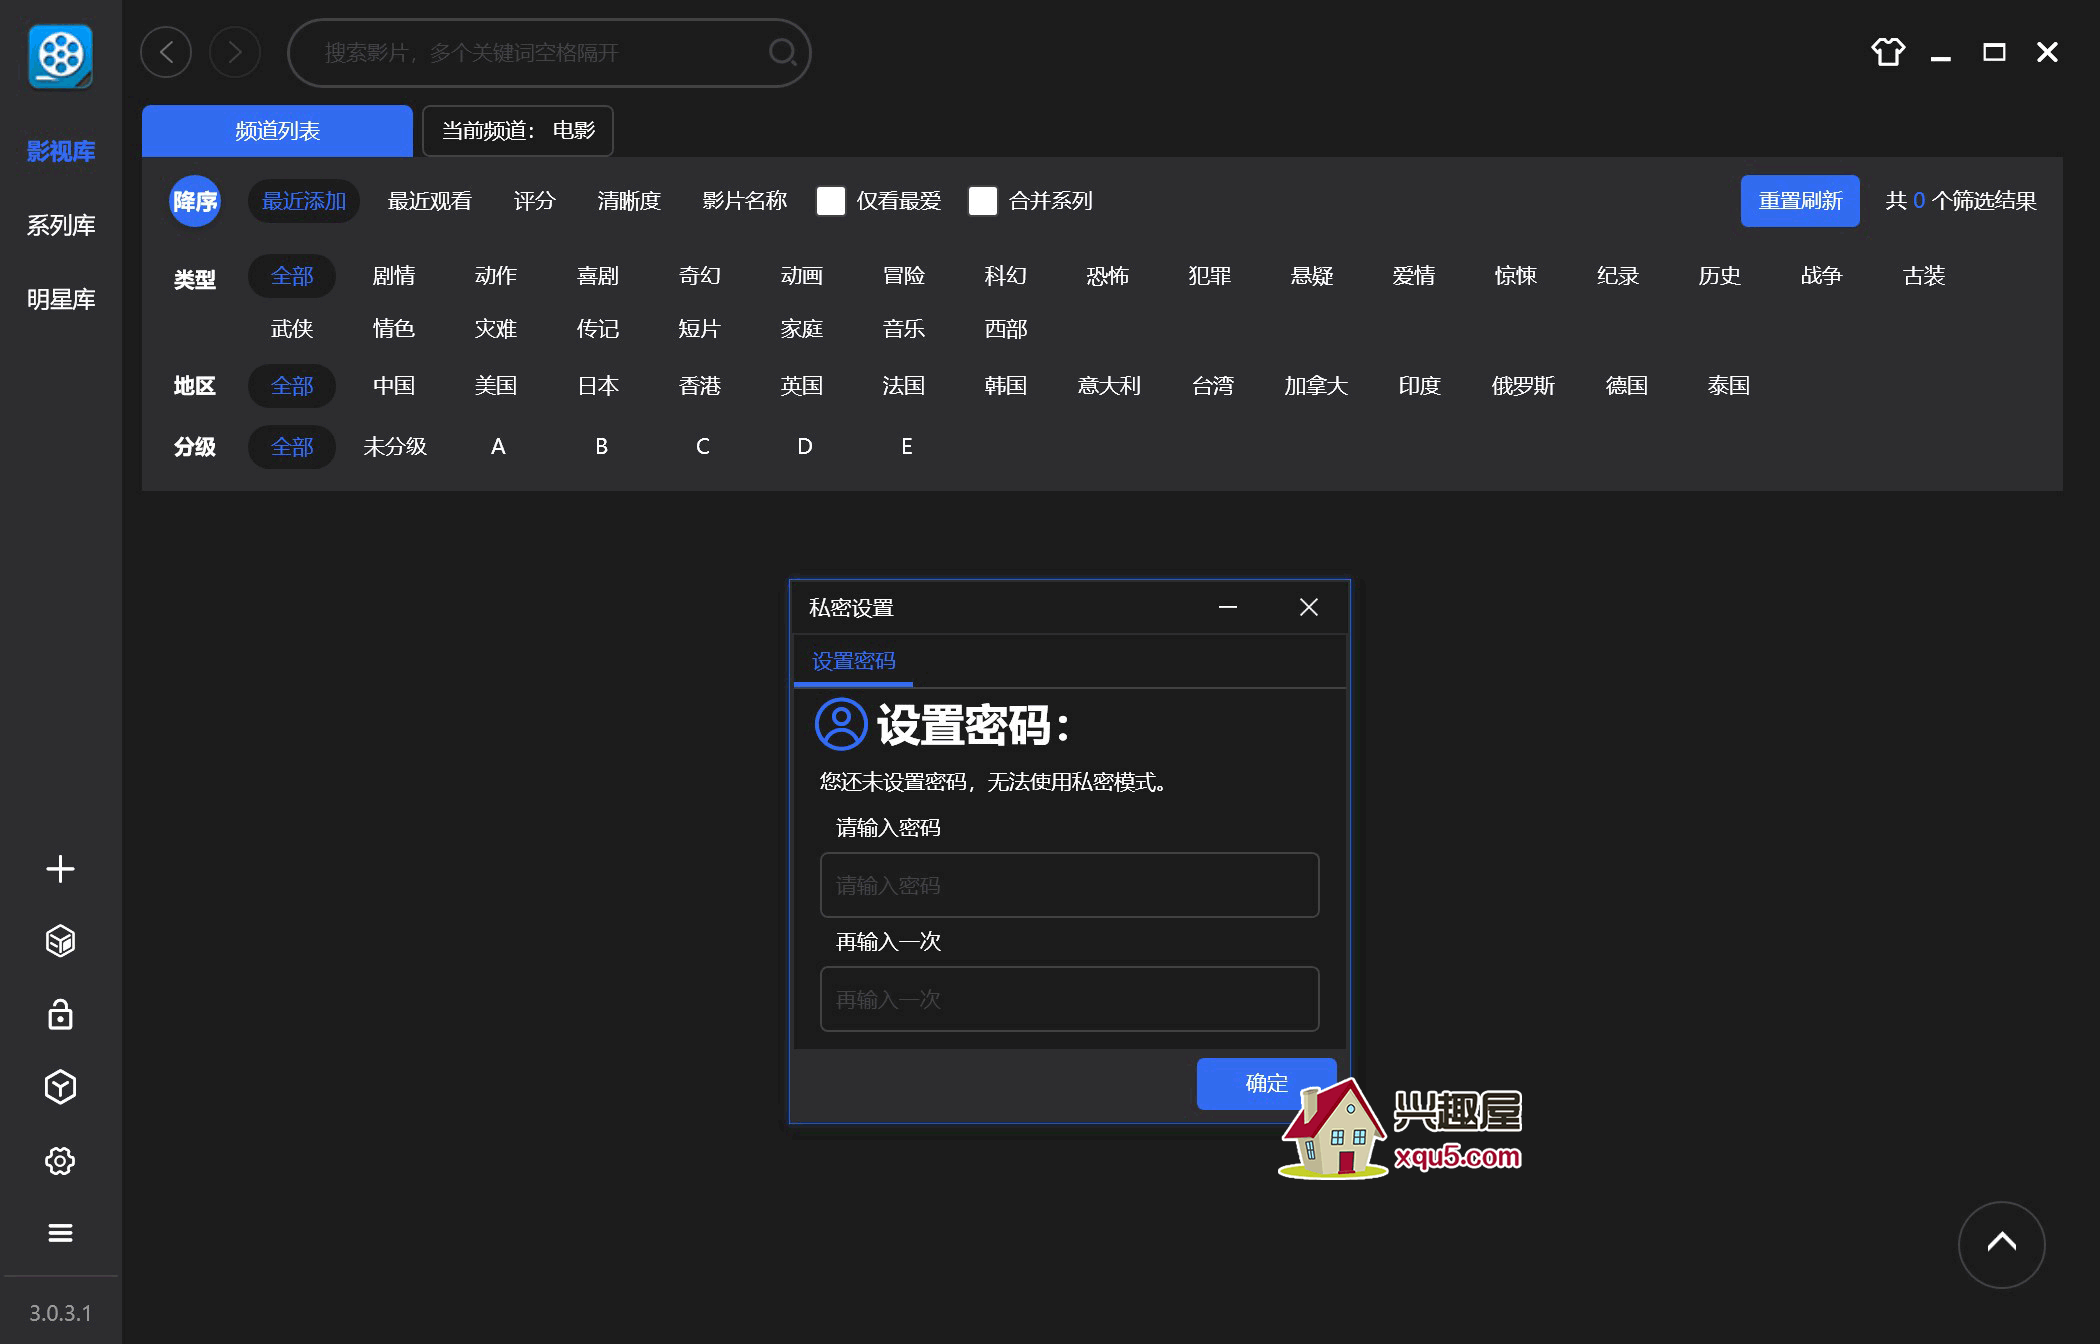Select the 设置密码 tab in dialog

(853, 661)
